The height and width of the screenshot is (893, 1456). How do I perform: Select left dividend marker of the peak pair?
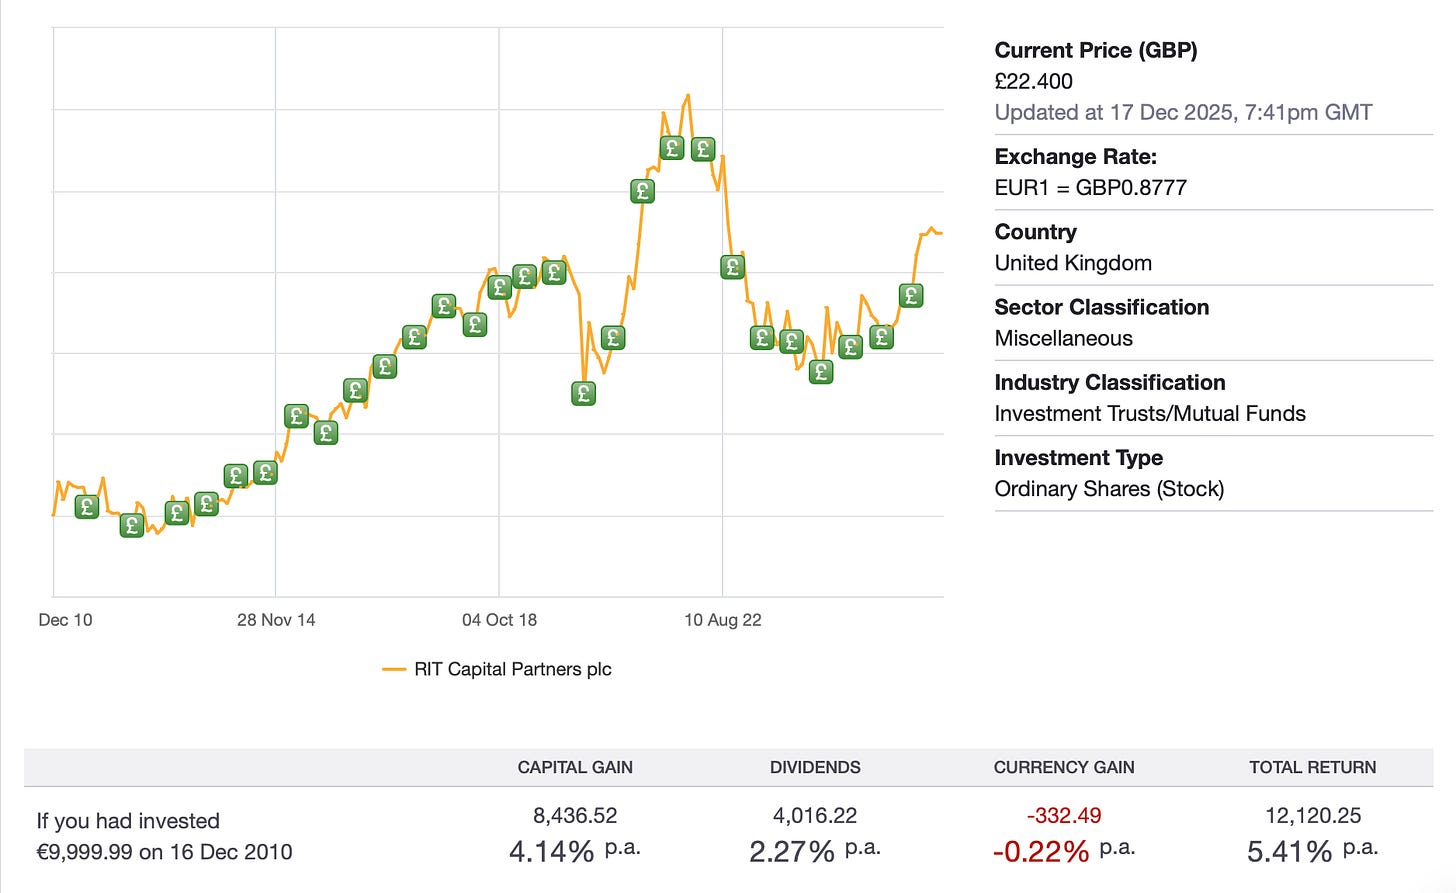673,148
